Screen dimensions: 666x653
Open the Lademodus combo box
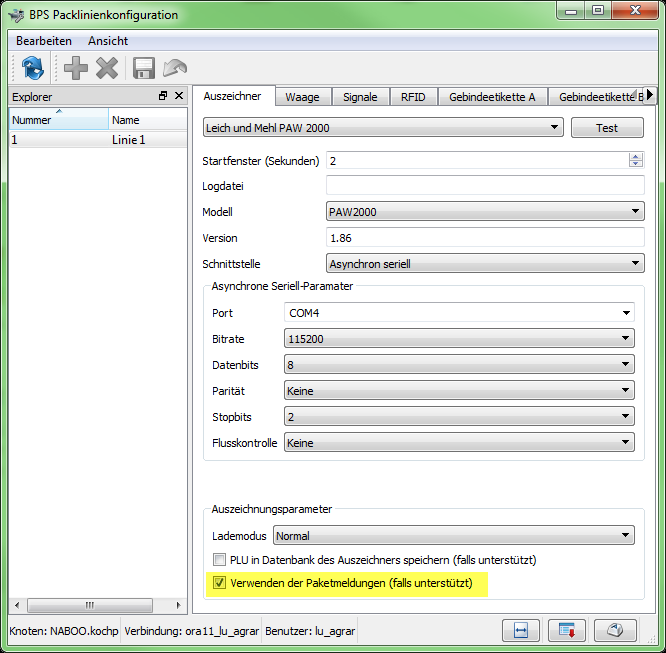[x=454, y=536]
